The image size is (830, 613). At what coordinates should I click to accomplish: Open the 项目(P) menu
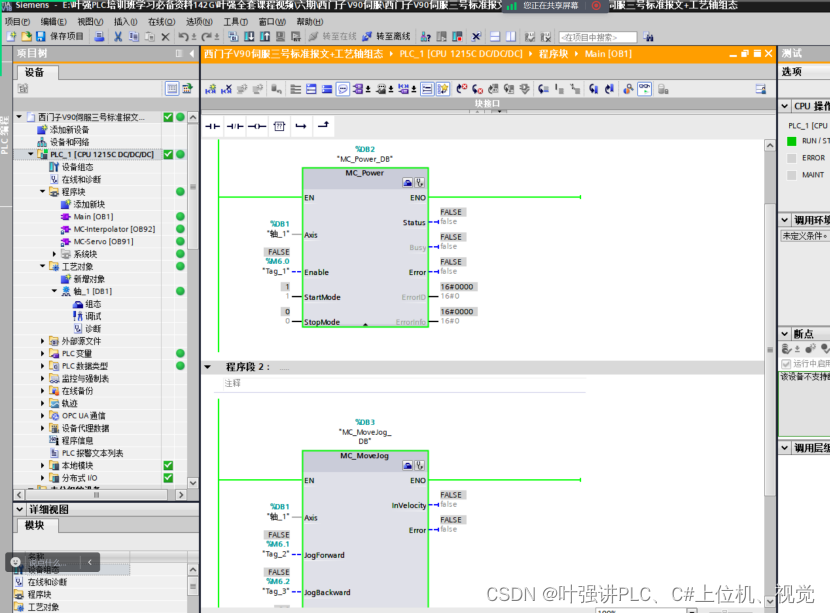point(17,22)
